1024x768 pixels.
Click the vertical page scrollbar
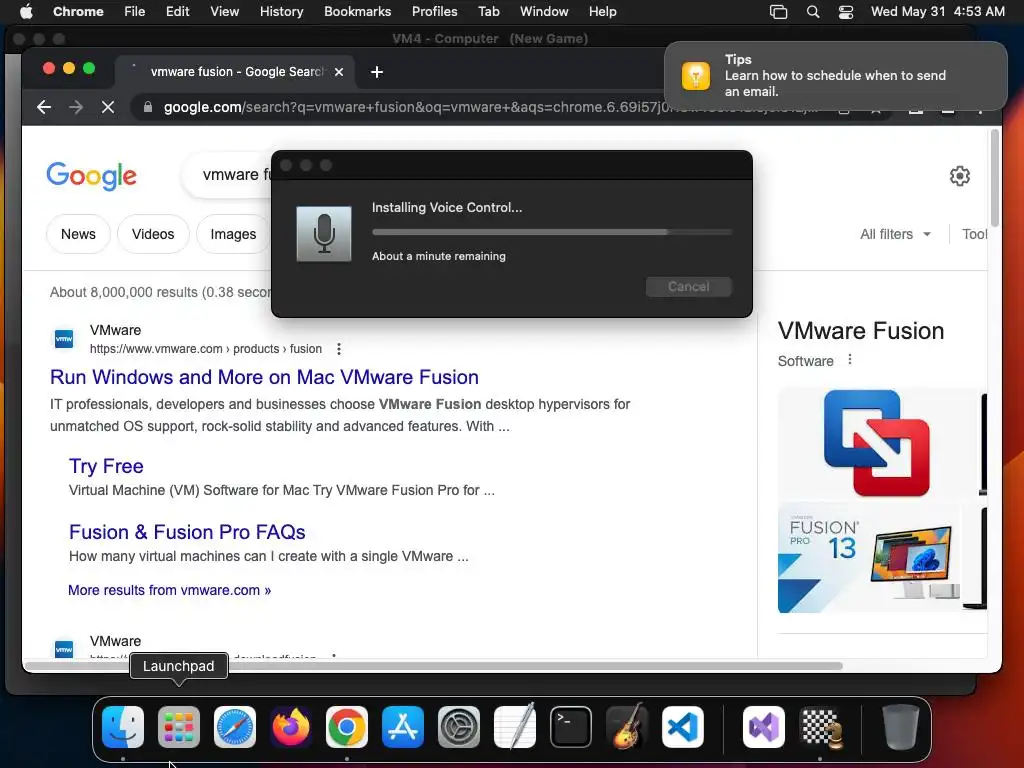coord(995,178)
